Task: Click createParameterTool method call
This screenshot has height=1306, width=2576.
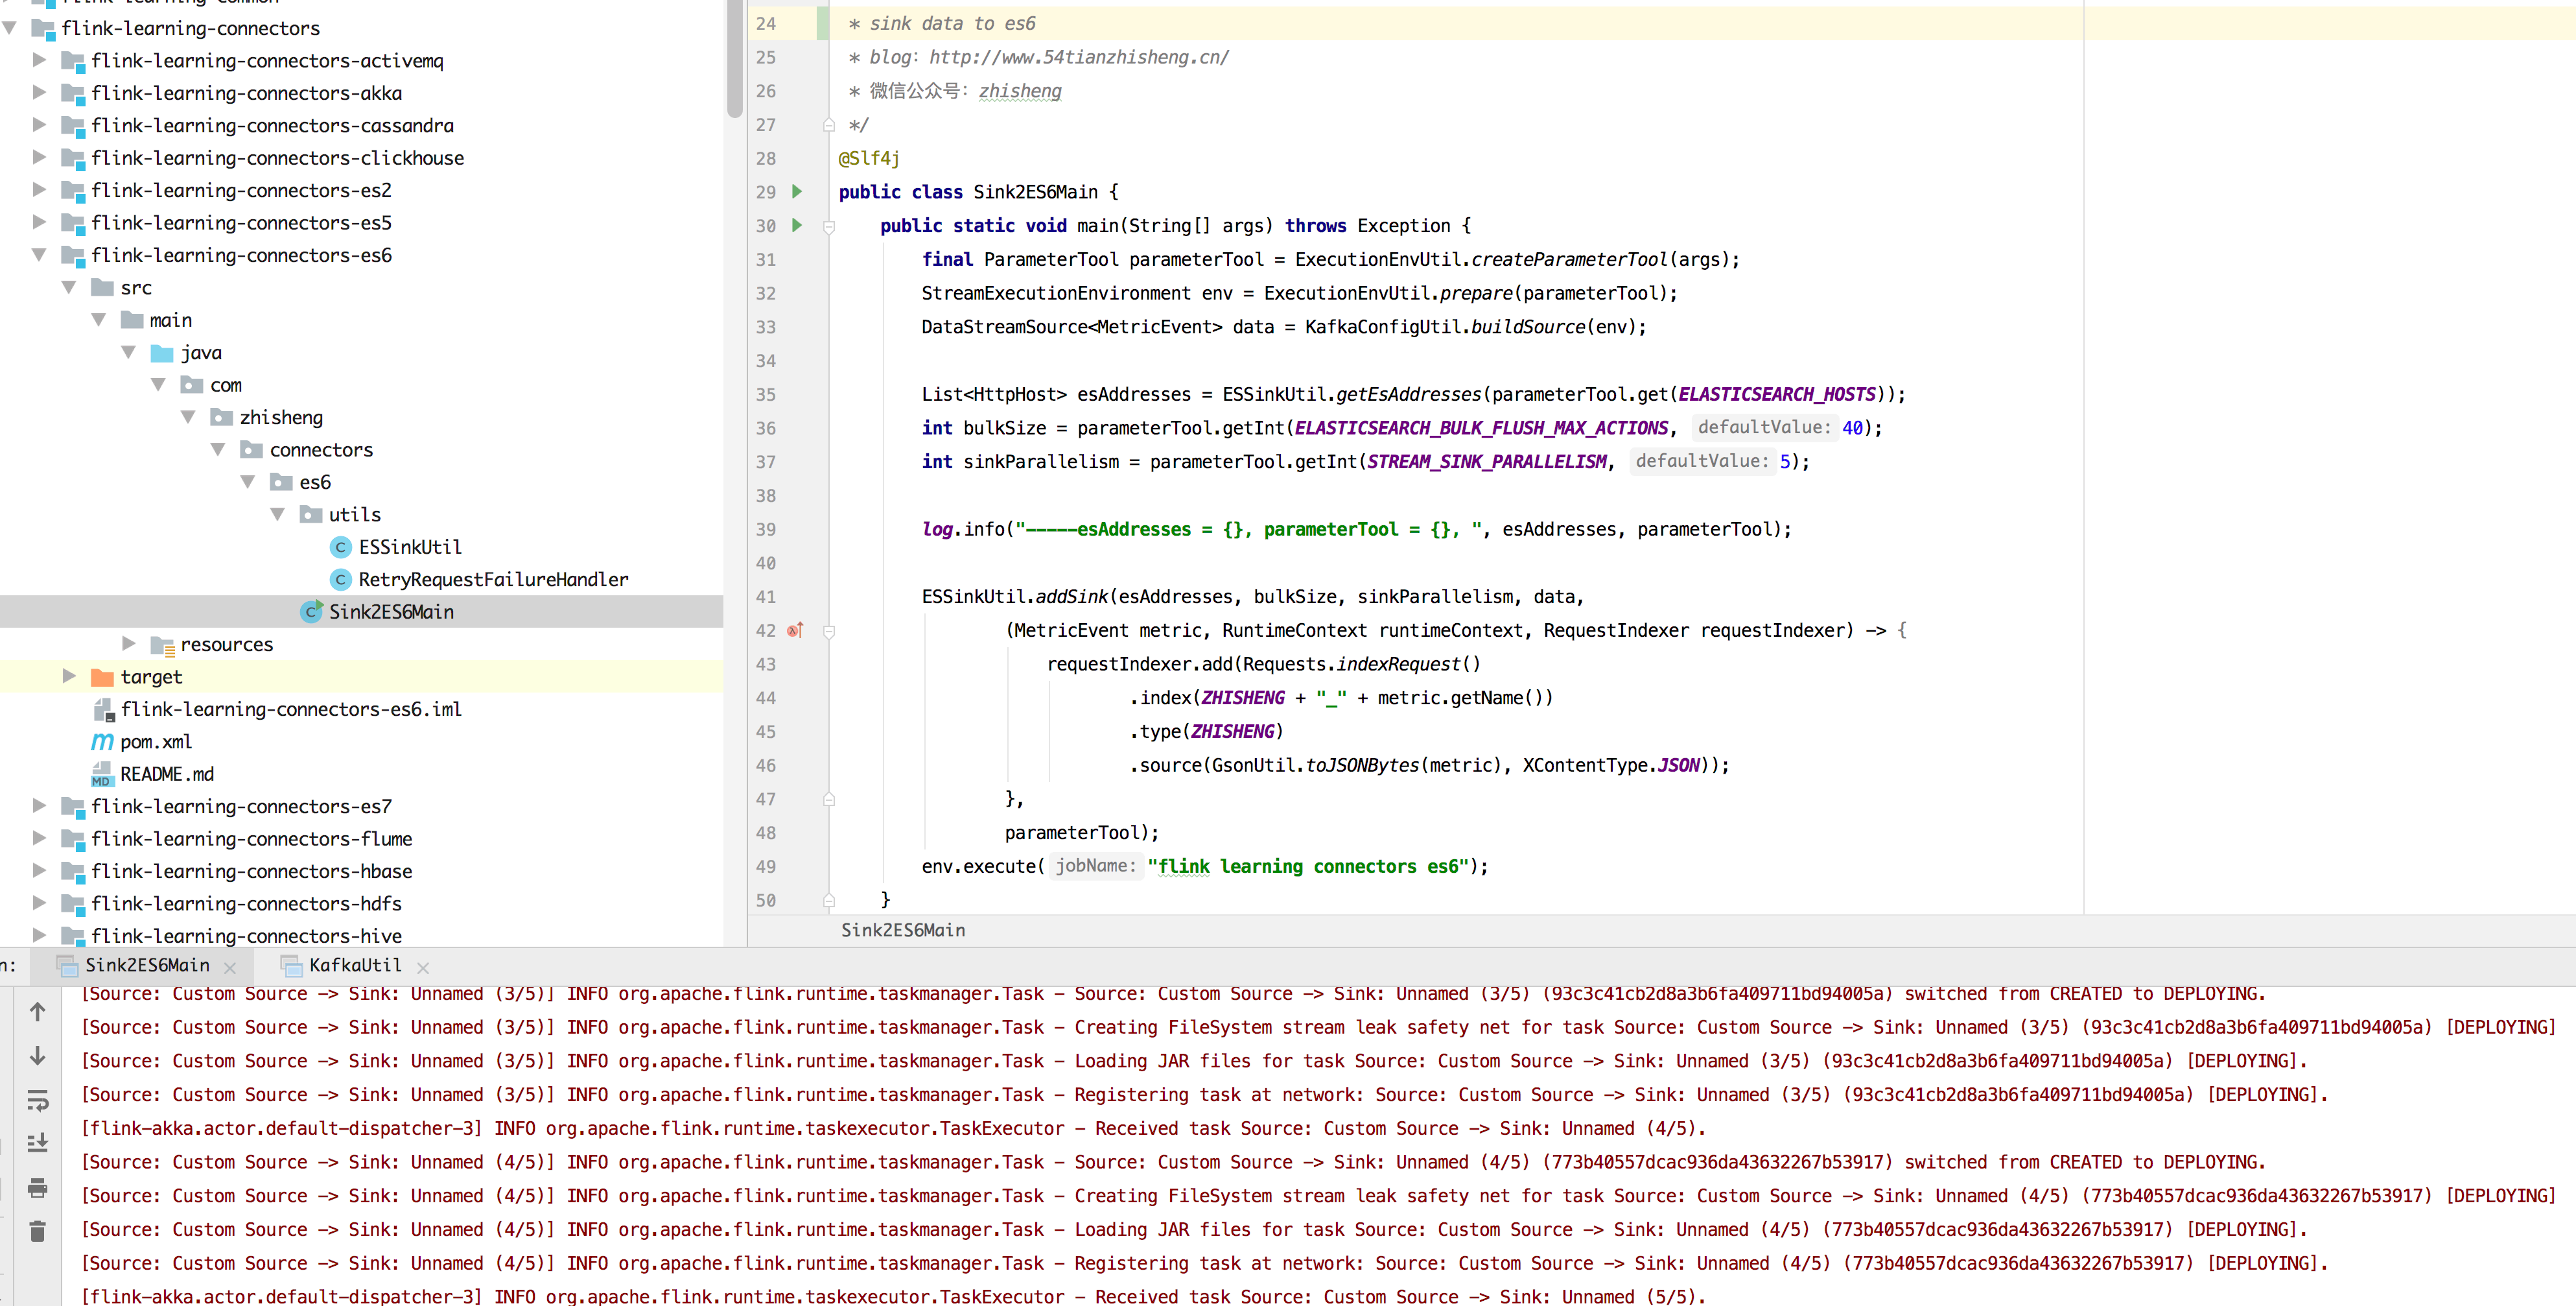Action: tap(1569, 259)
